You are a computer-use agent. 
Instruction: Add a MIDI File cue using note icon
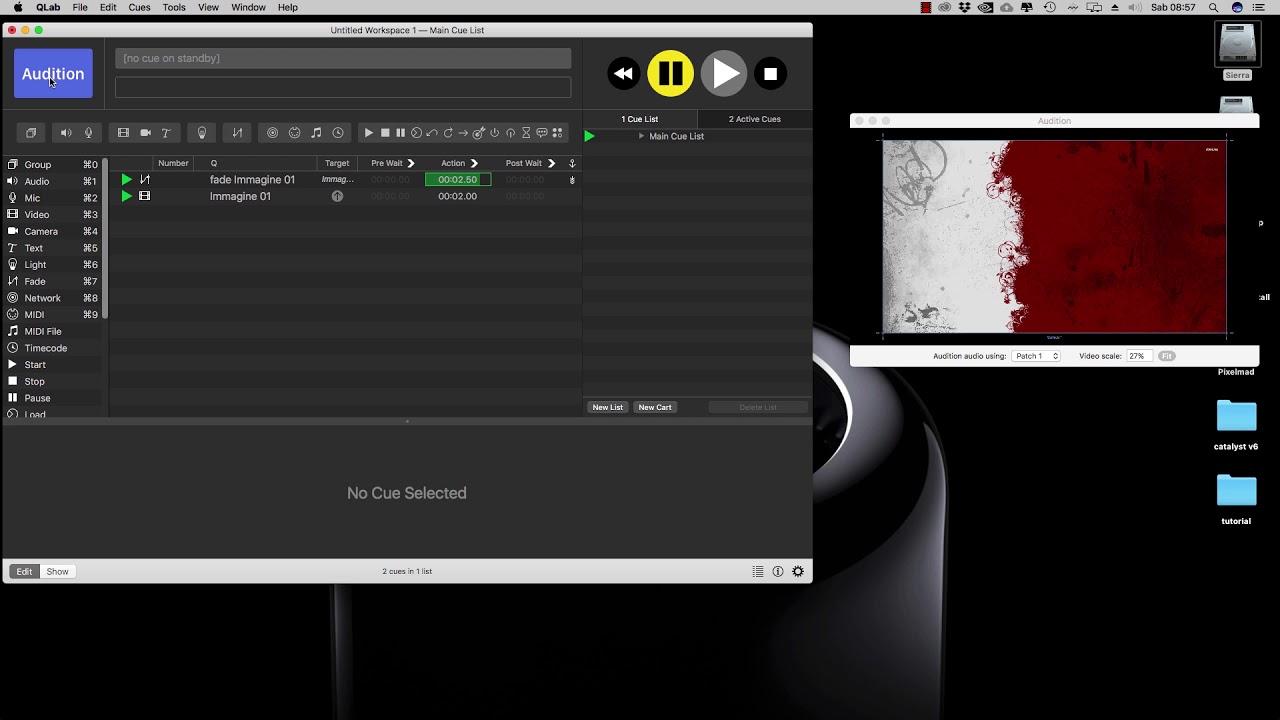coord(316,133)
